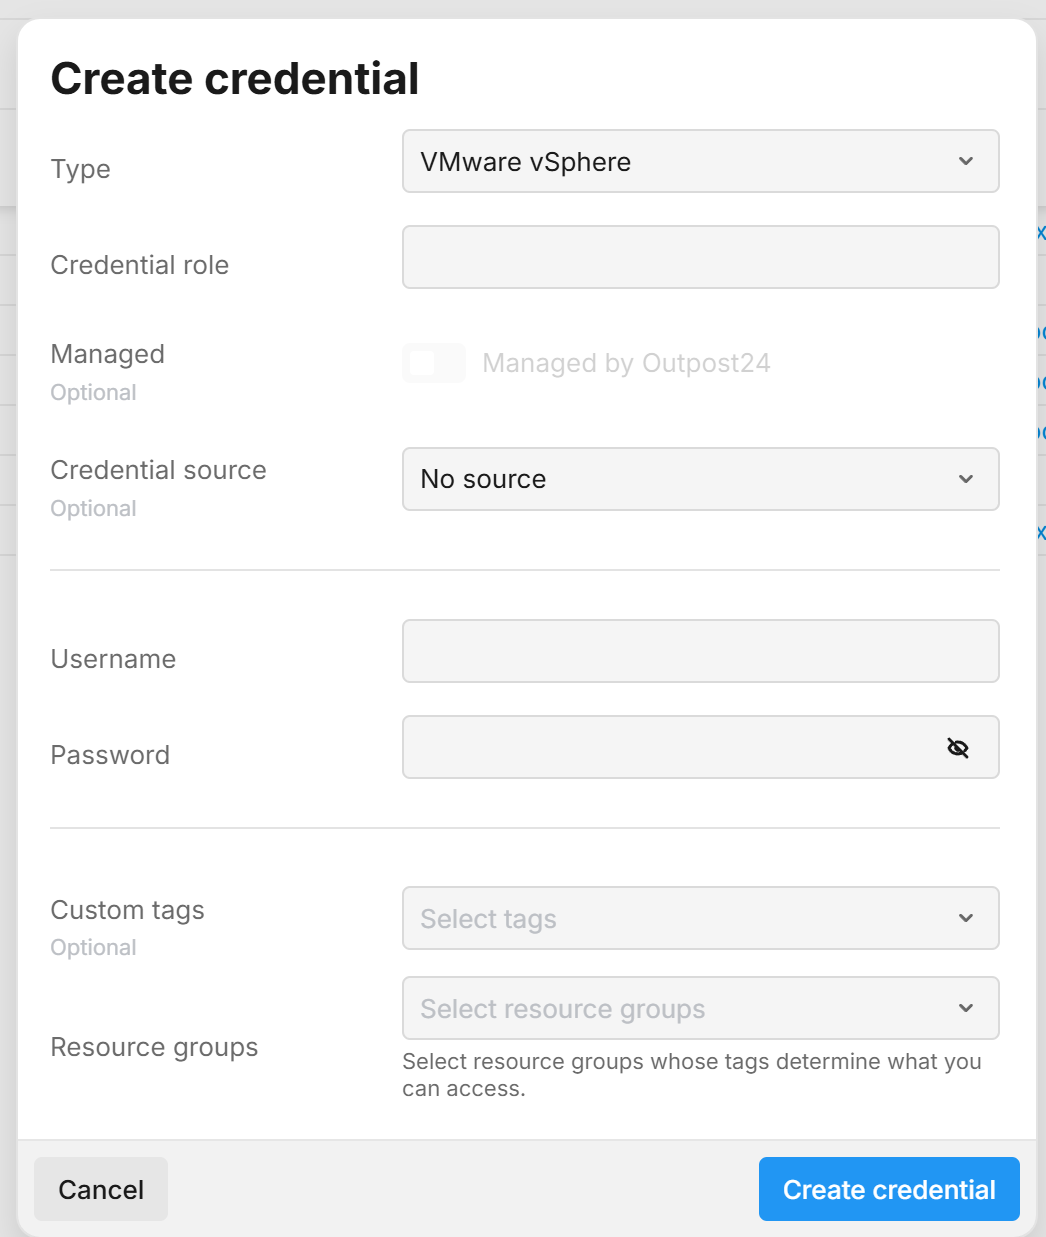This screenshot has height=1237, width=1046.
Task: Click the Cancel button
Action: [x=101, y=1189]
